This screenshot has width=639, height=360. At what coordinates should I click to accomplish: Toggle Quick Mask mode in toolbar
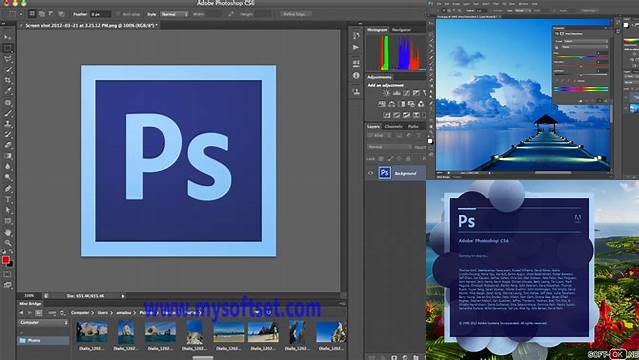coord(7,274)
